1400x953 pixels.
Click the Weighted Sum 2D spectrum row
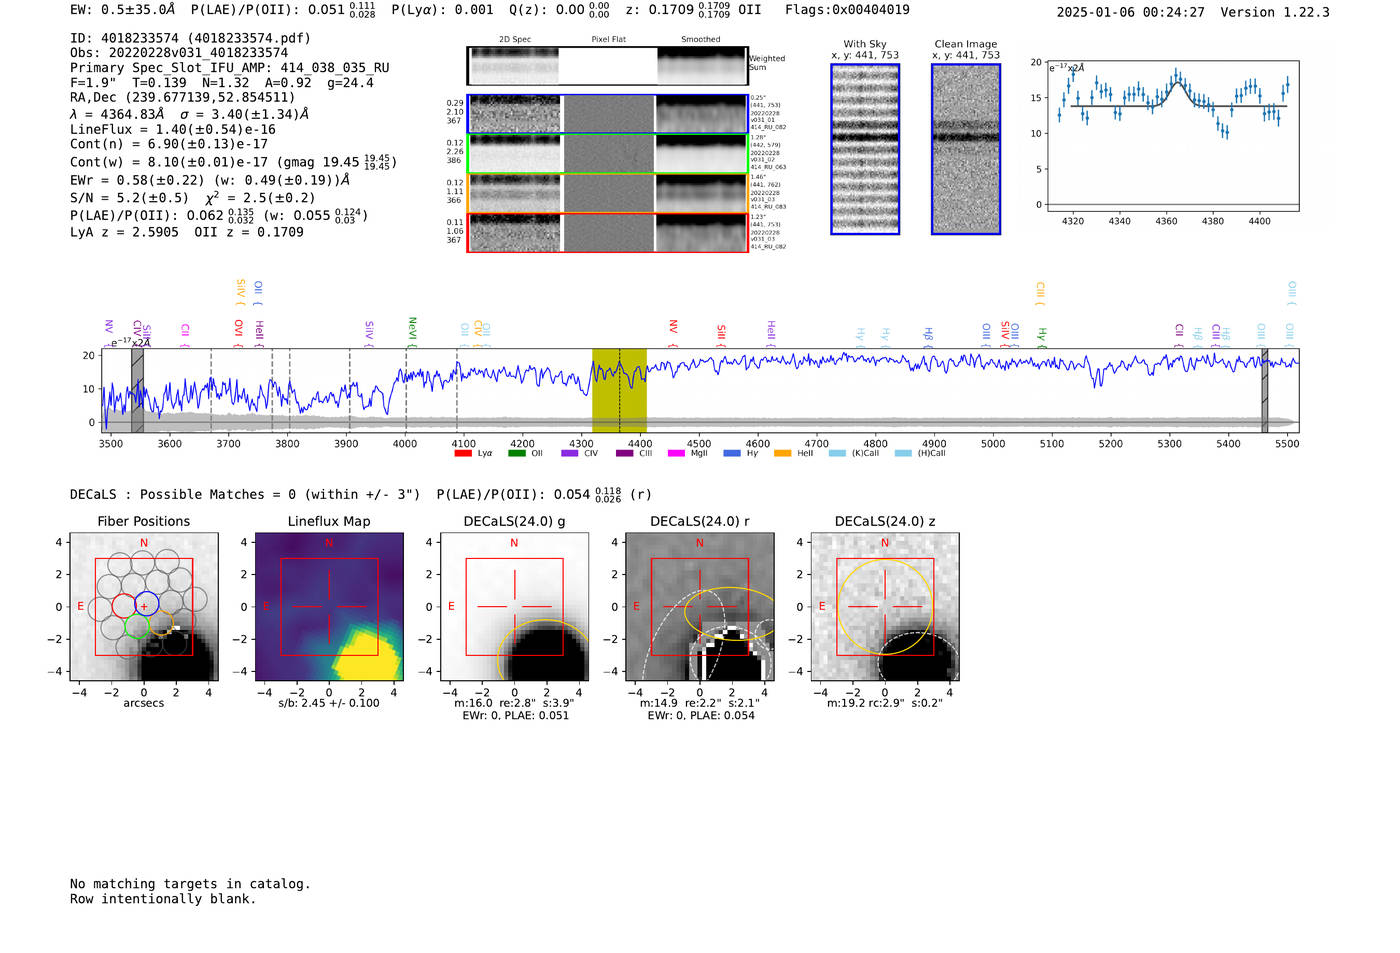click(x=607, y=66)
